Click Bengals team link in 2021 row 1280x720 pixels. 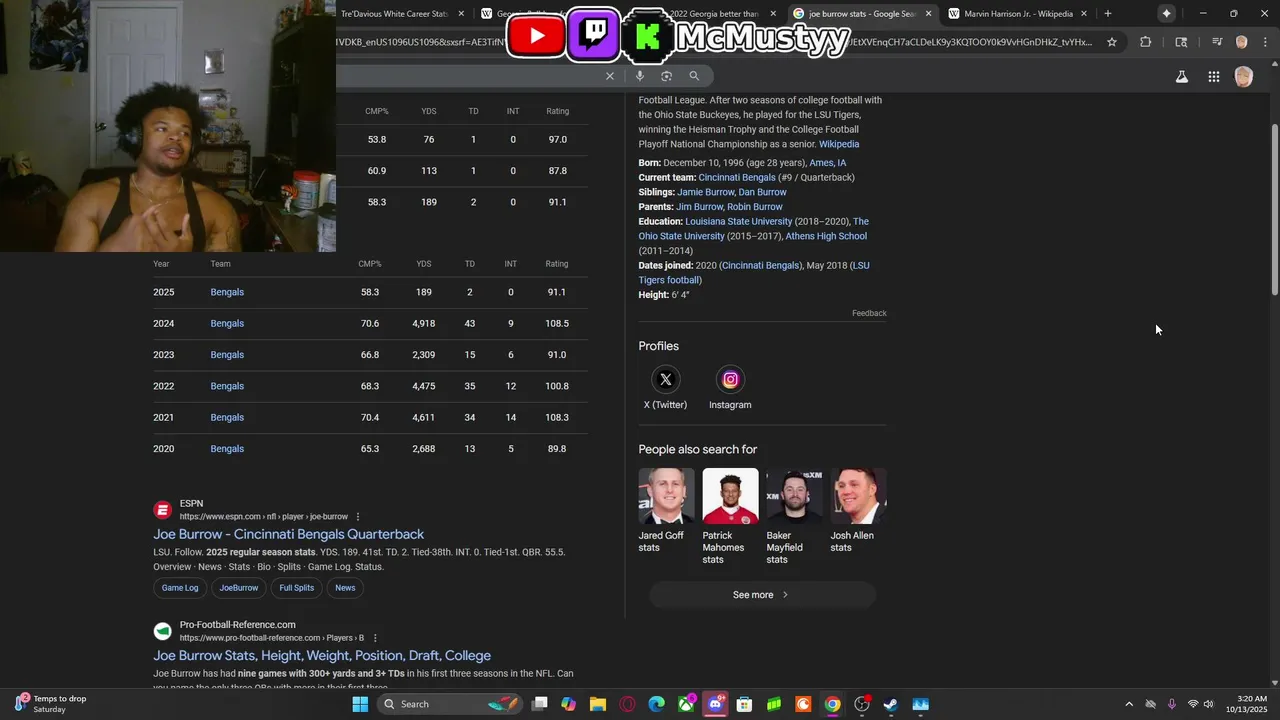(227, 418)
